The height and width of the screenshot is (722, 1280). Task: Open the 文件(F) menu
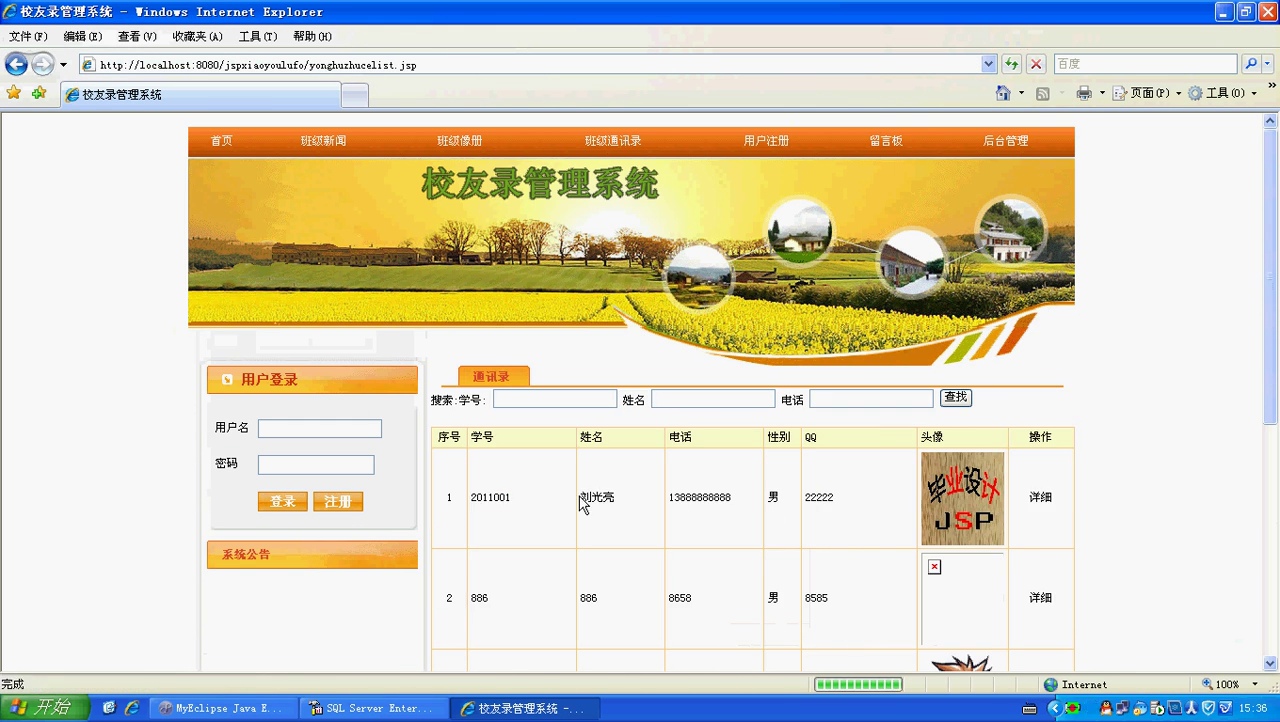(28, 36)
